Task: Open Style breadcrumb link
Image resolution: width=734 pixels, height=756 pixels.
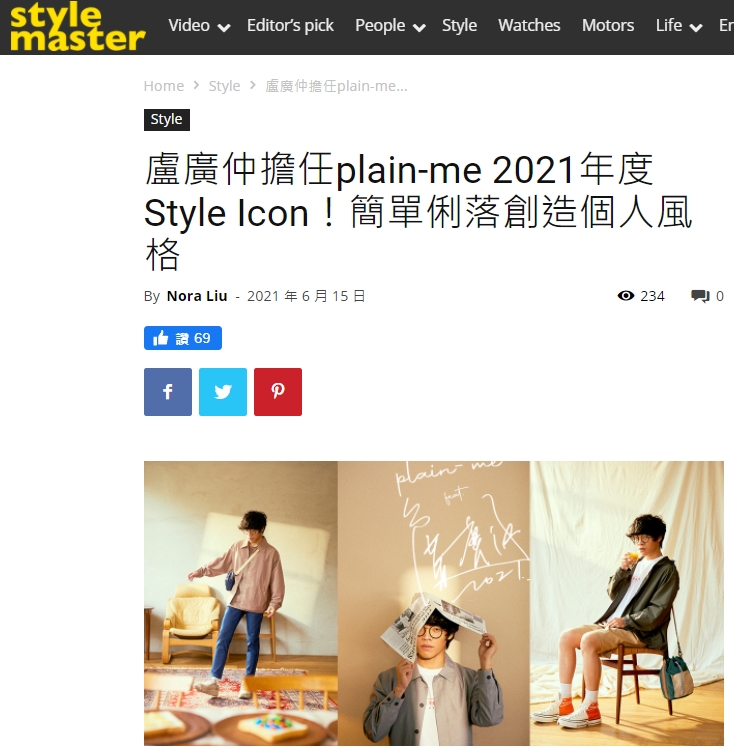Action: click(224, 86)
